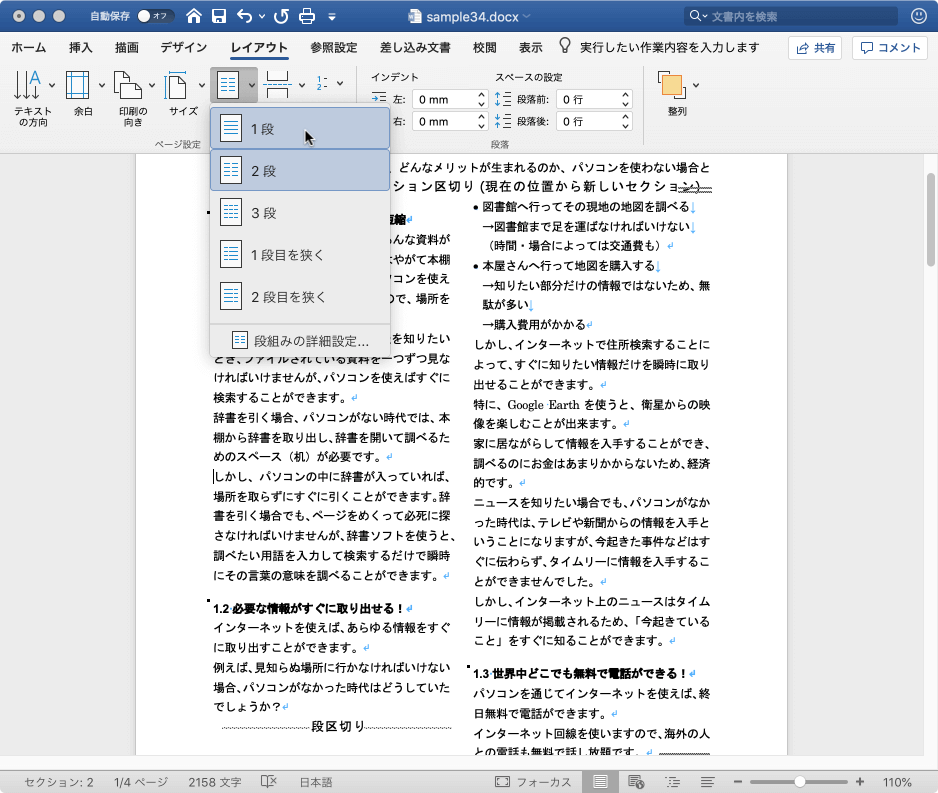Switch to outline view icon

click(x=672, y=782)
